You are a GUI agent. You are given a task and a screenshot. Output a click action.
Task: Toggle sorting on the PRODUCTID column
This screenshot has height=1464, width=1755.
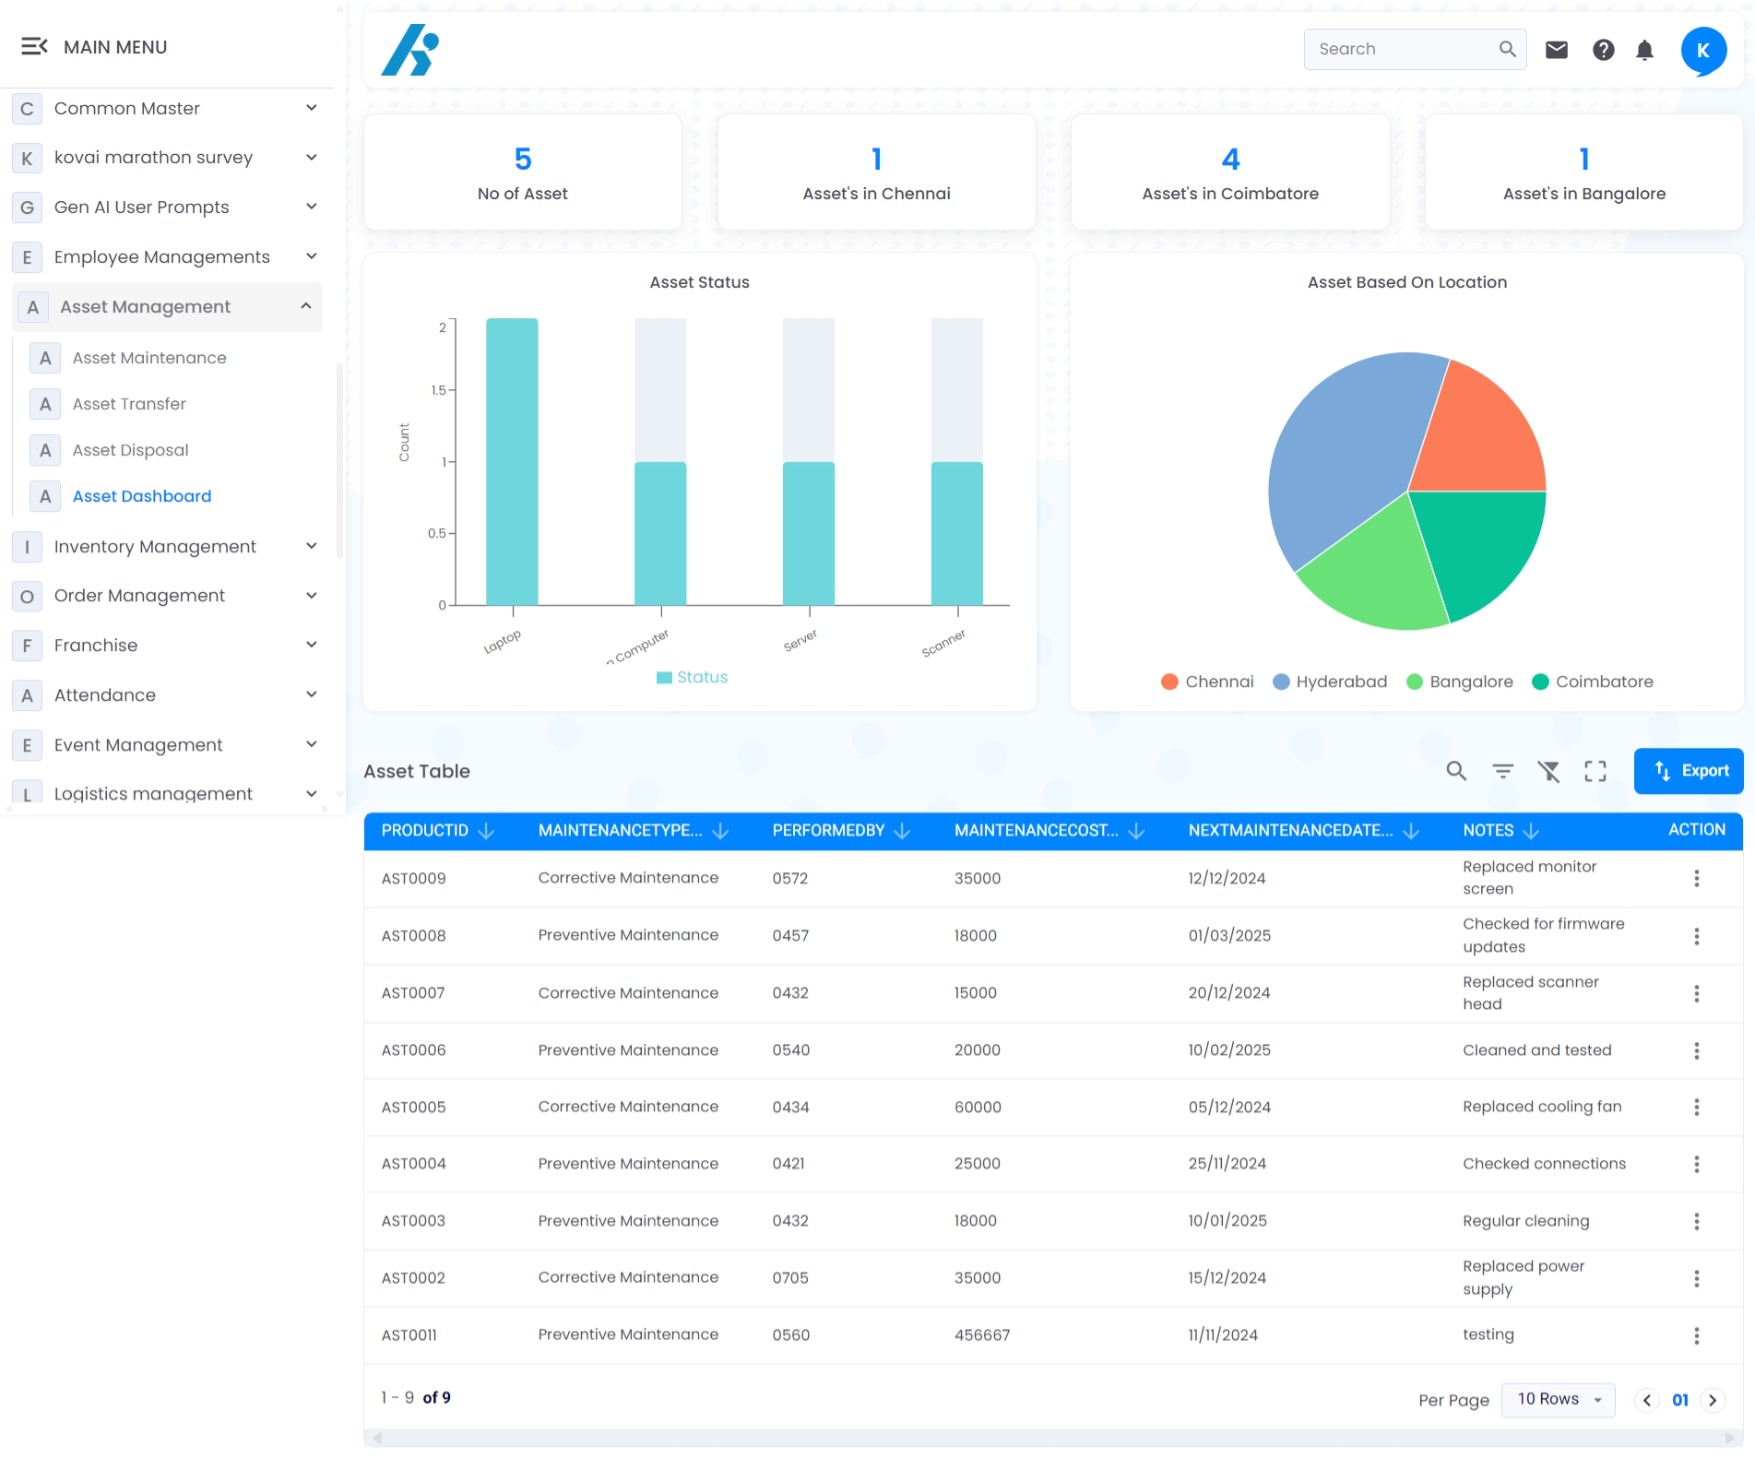(x=488, y=830)
